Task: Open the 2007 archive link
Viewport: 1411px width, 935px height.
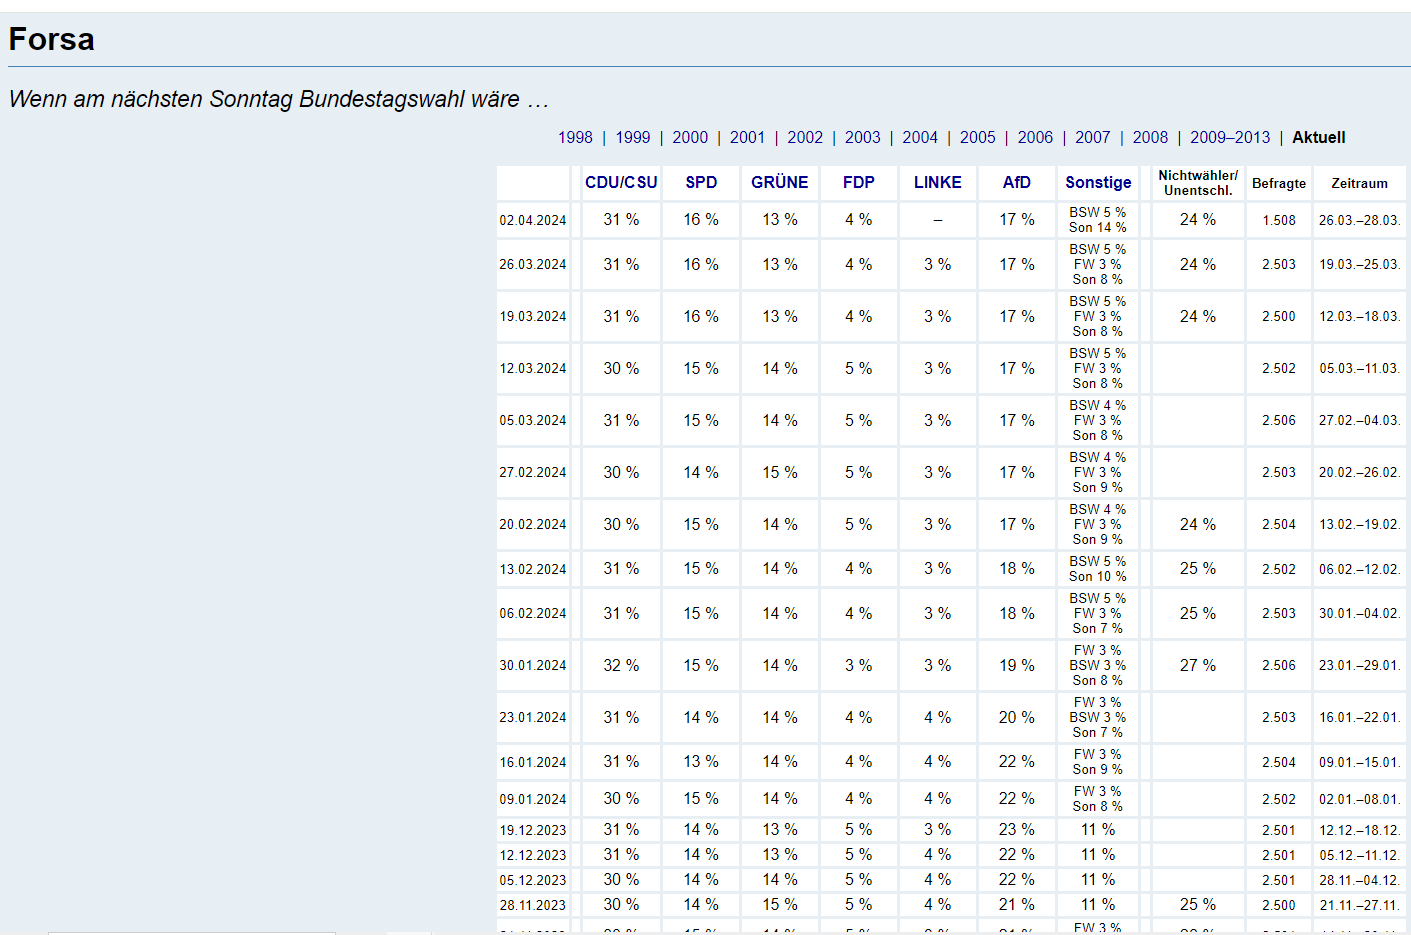Action: tap(1093, 137)
